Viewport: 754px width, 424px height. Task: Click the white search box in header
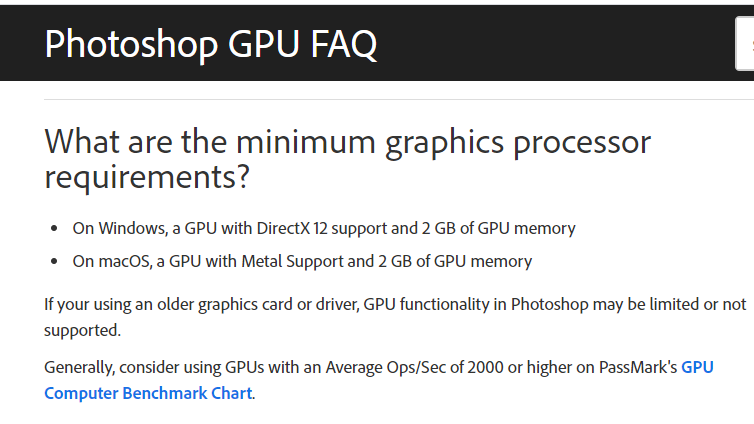pos(745,44)
